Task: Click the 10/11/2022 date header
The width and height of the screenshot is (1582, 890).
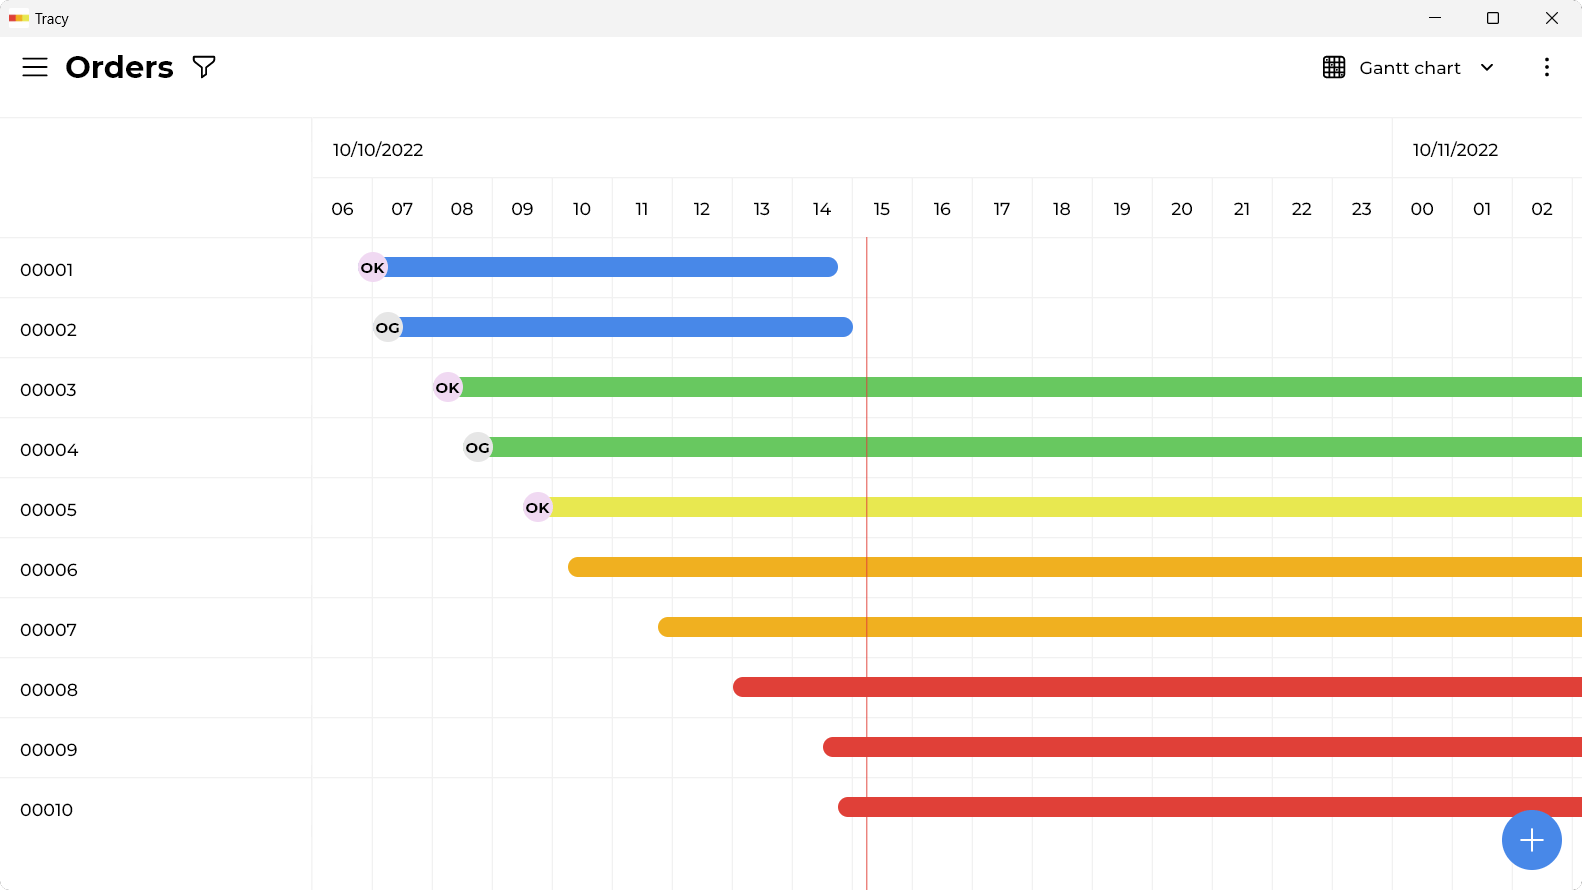Action: (1455, 150)
